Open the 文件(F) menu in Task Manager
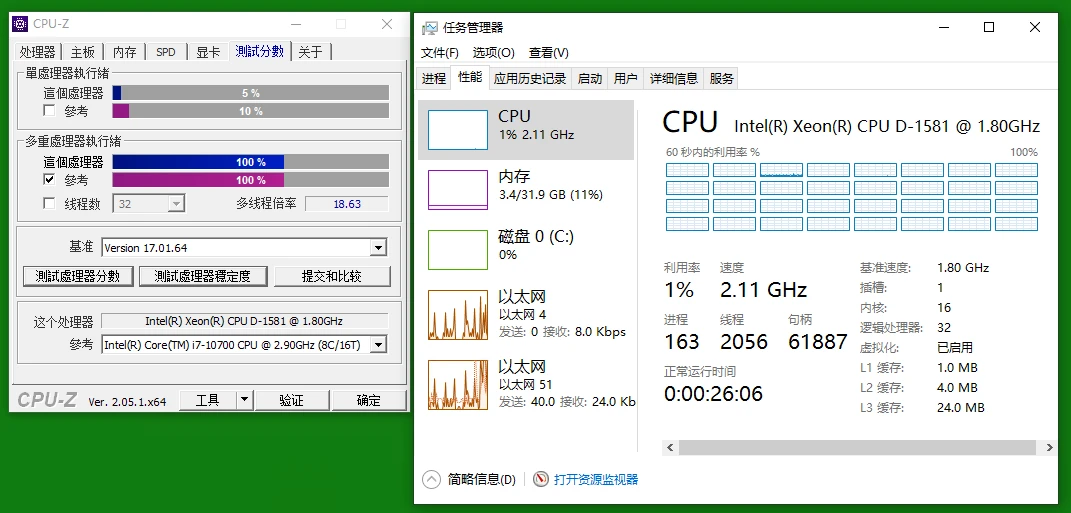Viewport: 1071px width, 513px height. pyautogui.click(x=440, y=53)
